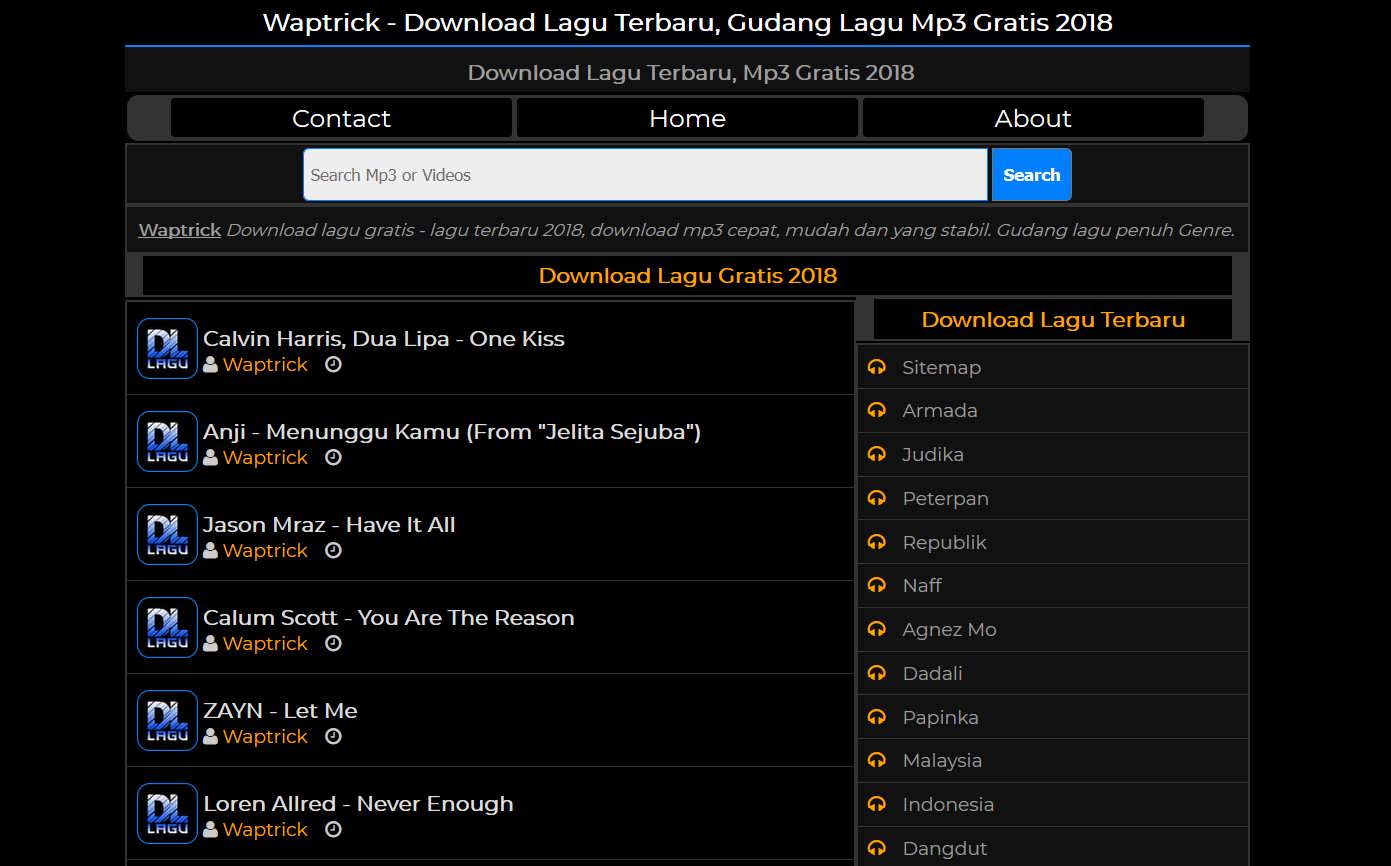This screenshot has width=1391, height=866.
Task: Click the DL Lagu icon beside You Are The Reason
Action: pos(167,628)
